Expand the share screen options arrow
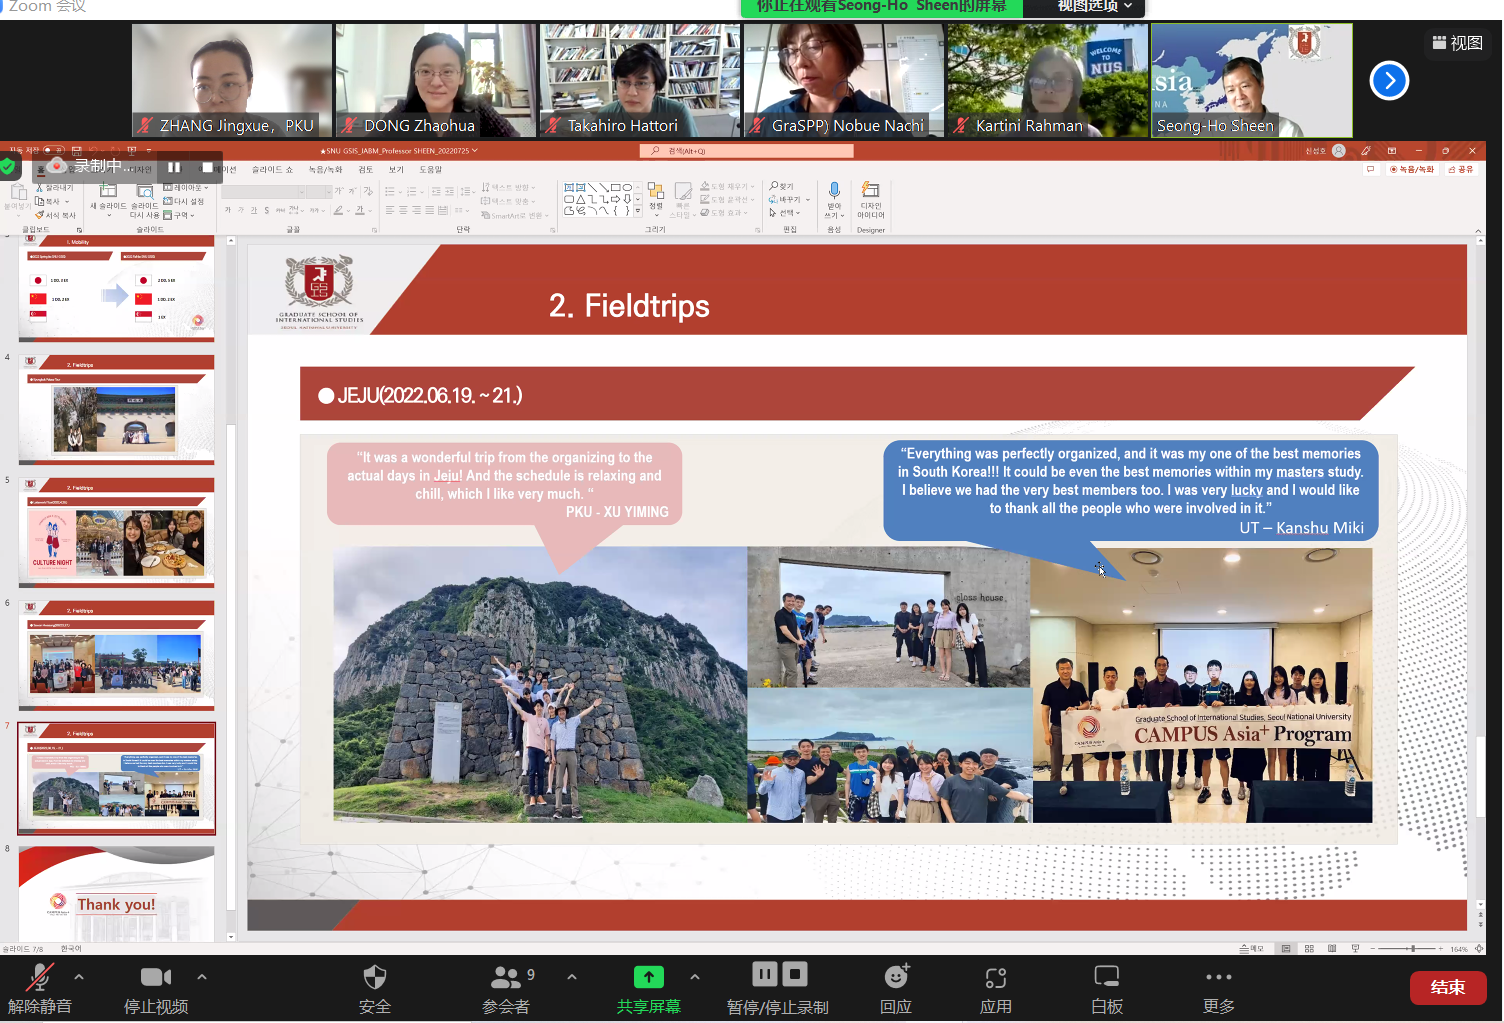 (695, 977)
